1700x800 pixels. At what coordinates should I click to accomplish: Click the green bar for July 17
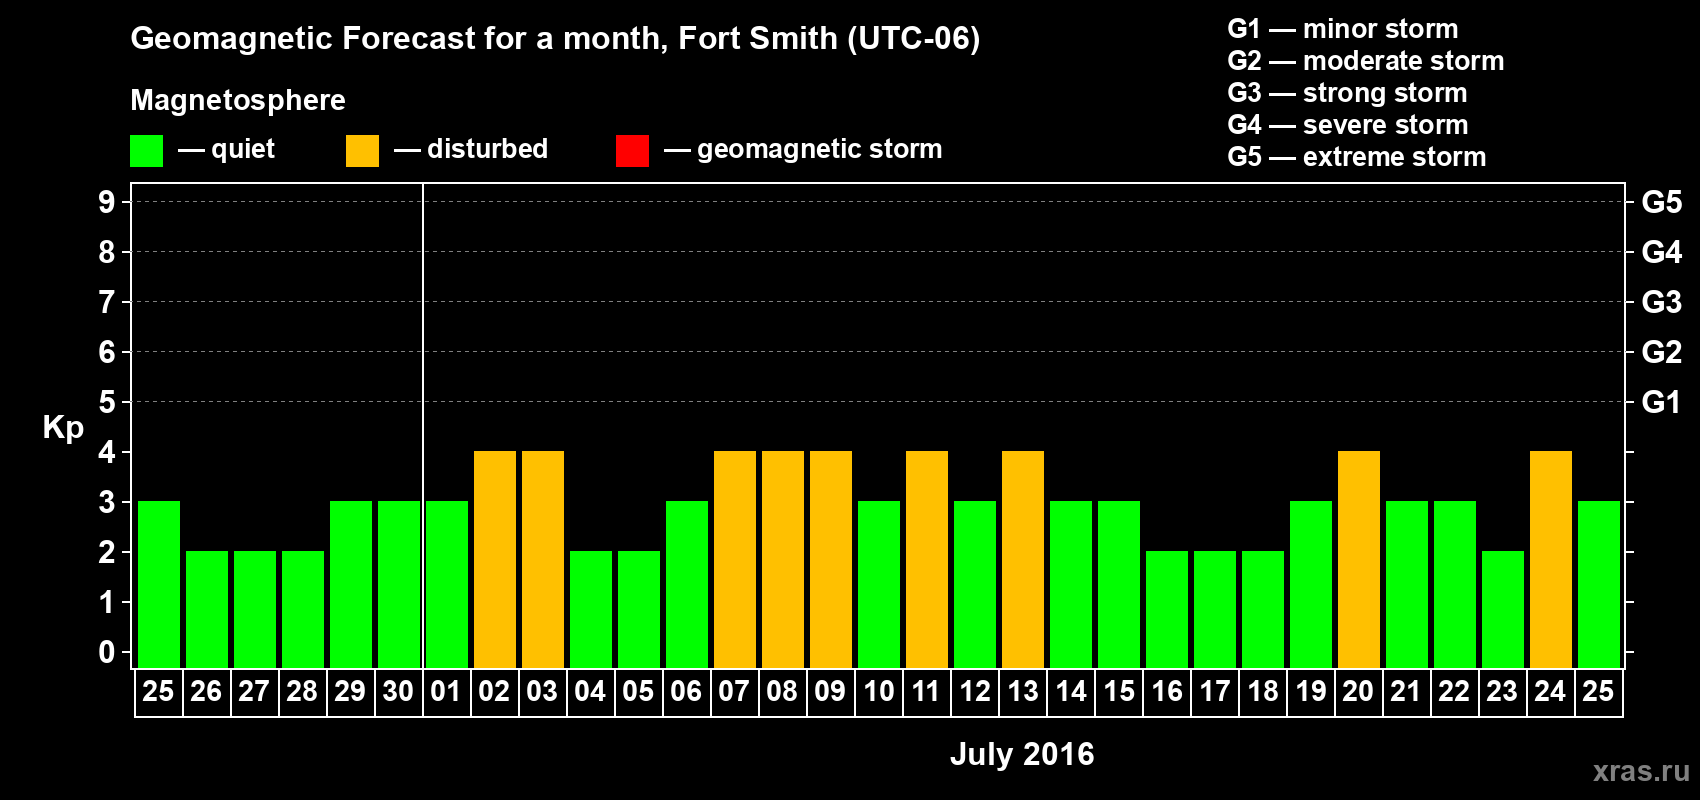coord(1215,609)
